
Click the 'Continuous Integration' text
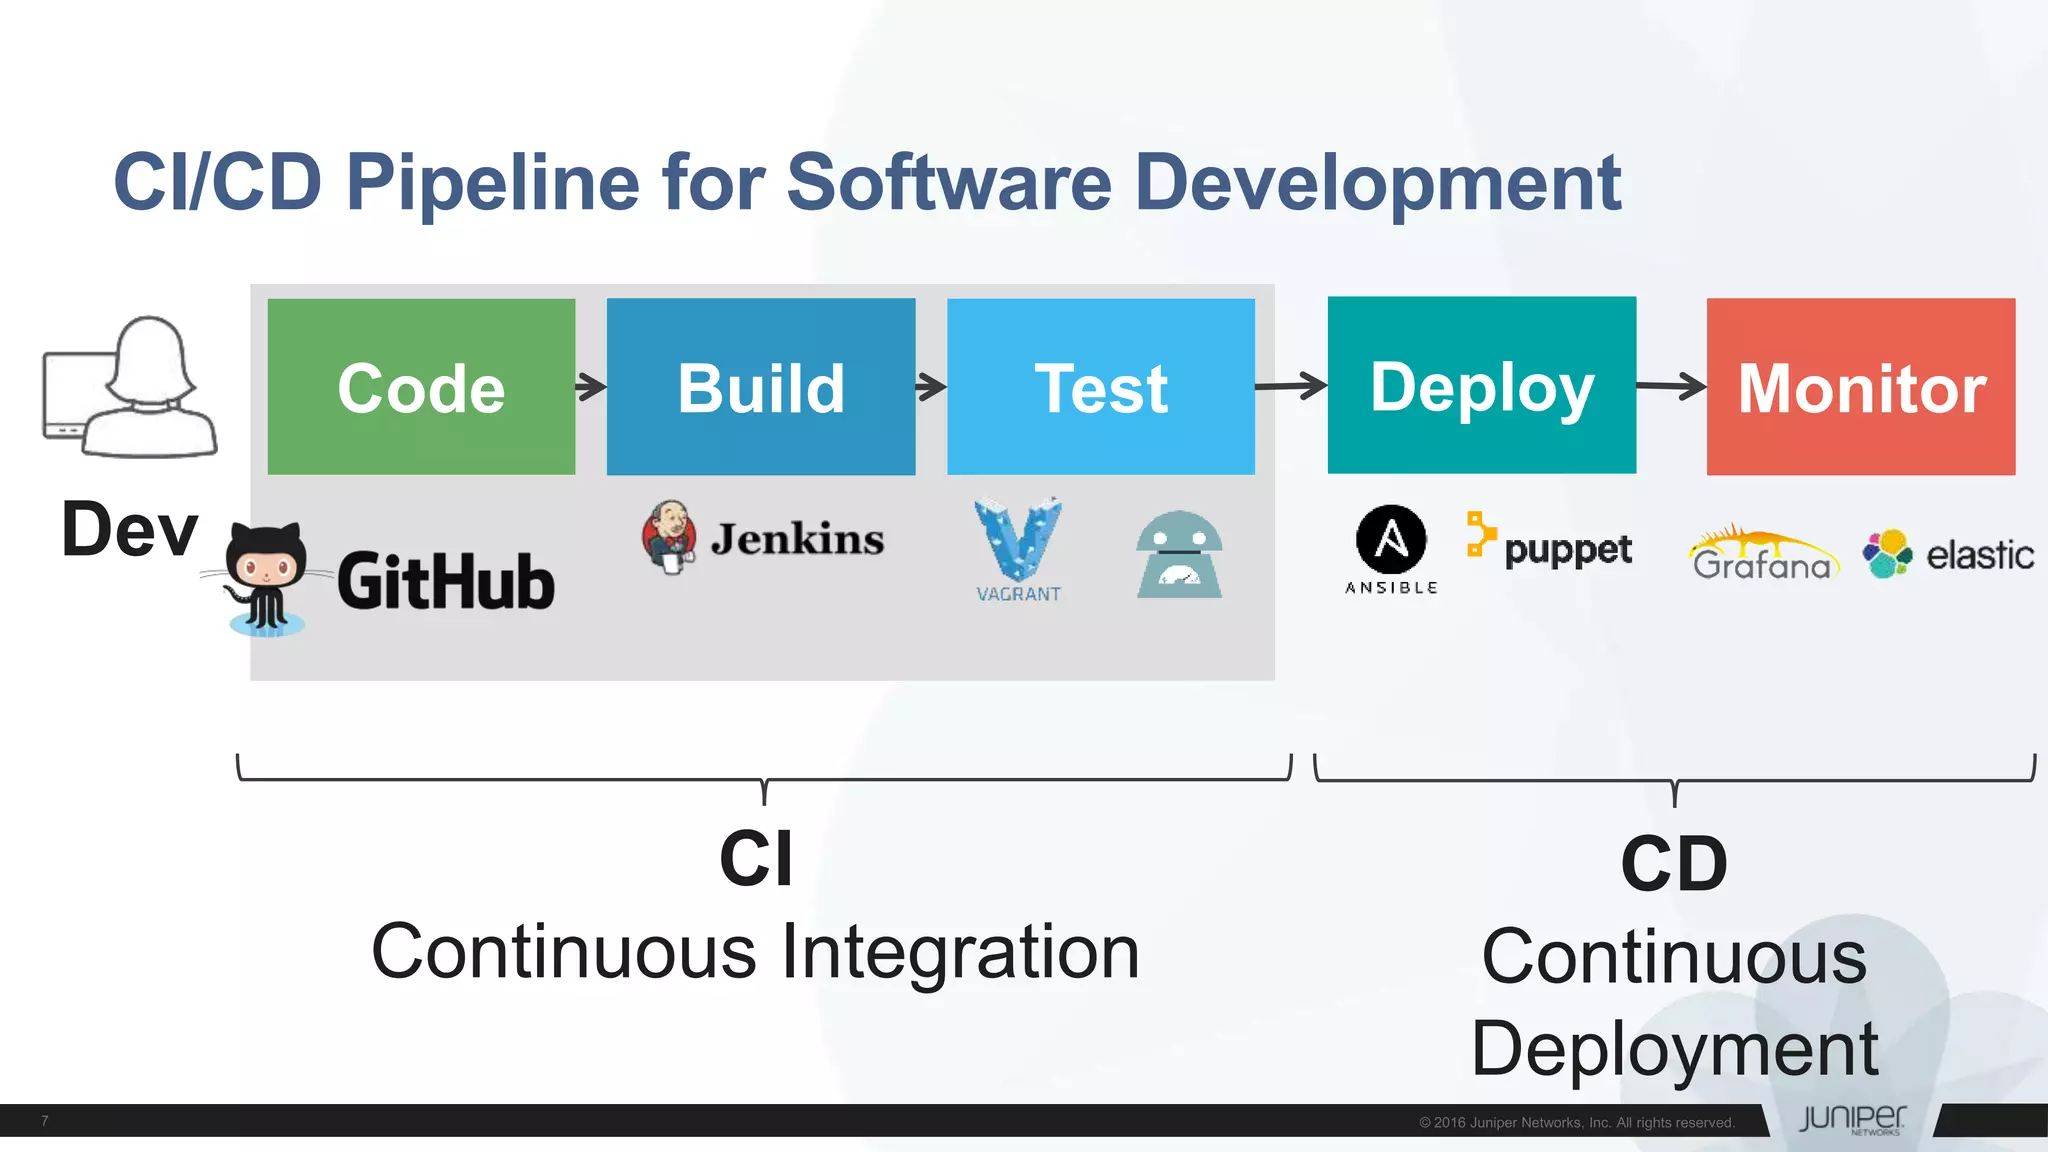(756, 952)
